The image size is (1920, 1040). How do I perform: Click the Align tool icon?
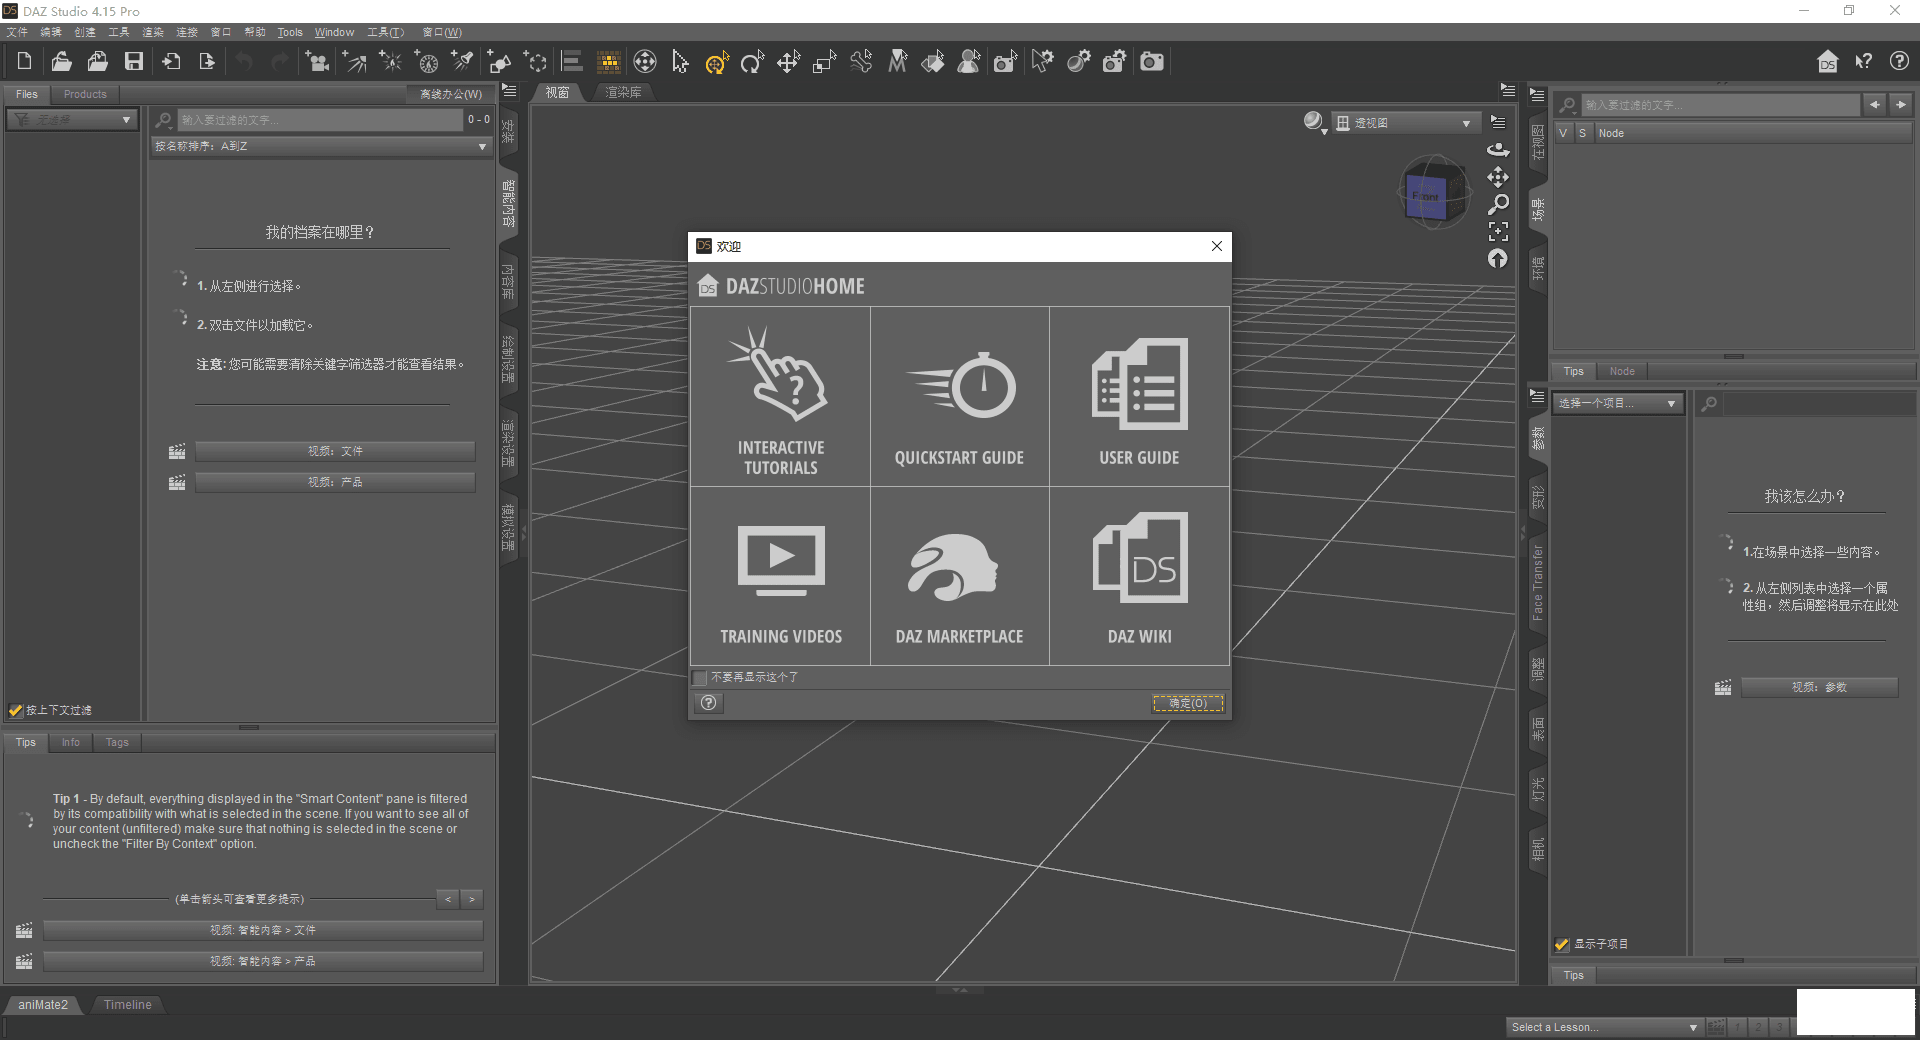572,62
